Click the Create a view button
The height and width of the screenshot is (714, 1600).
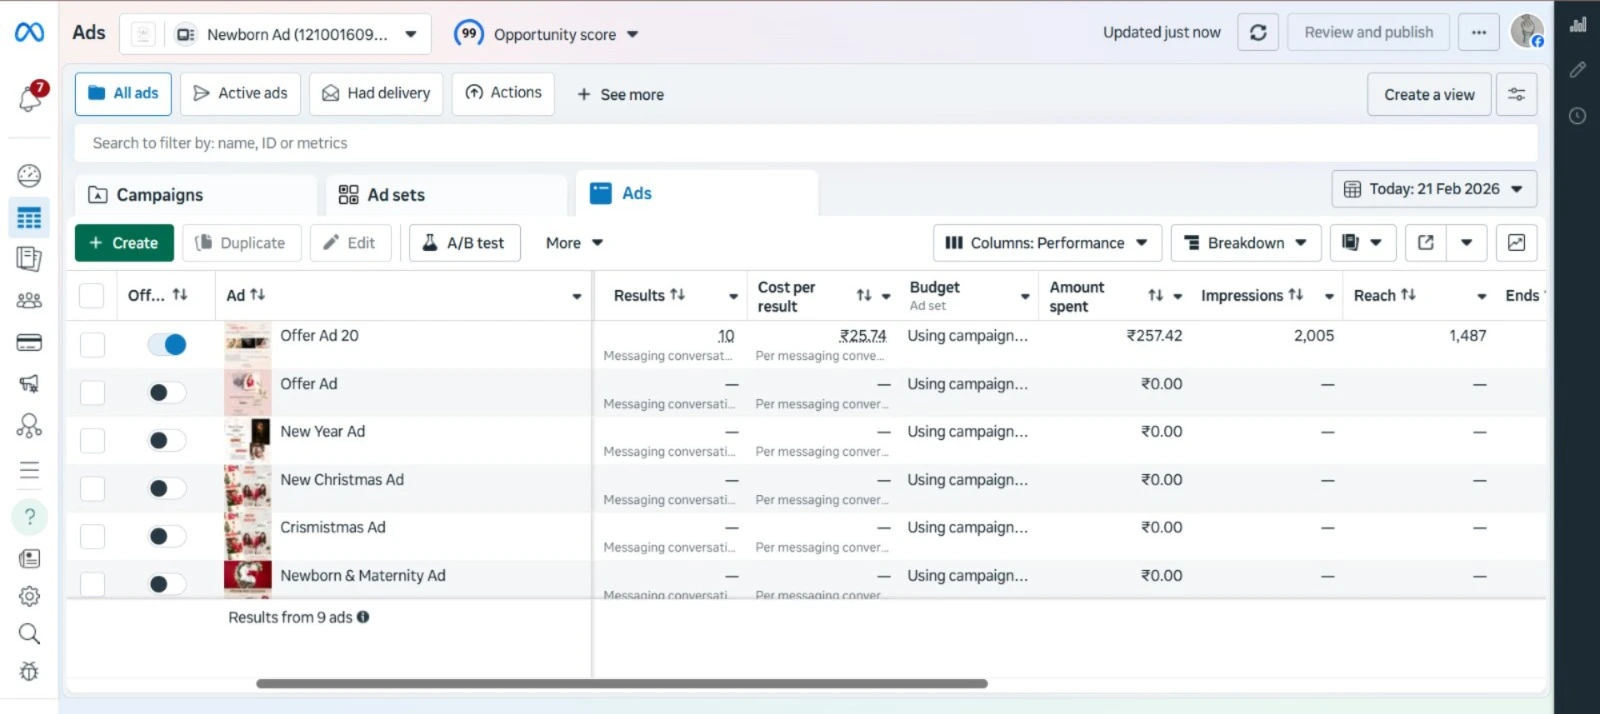point(1429,94)
